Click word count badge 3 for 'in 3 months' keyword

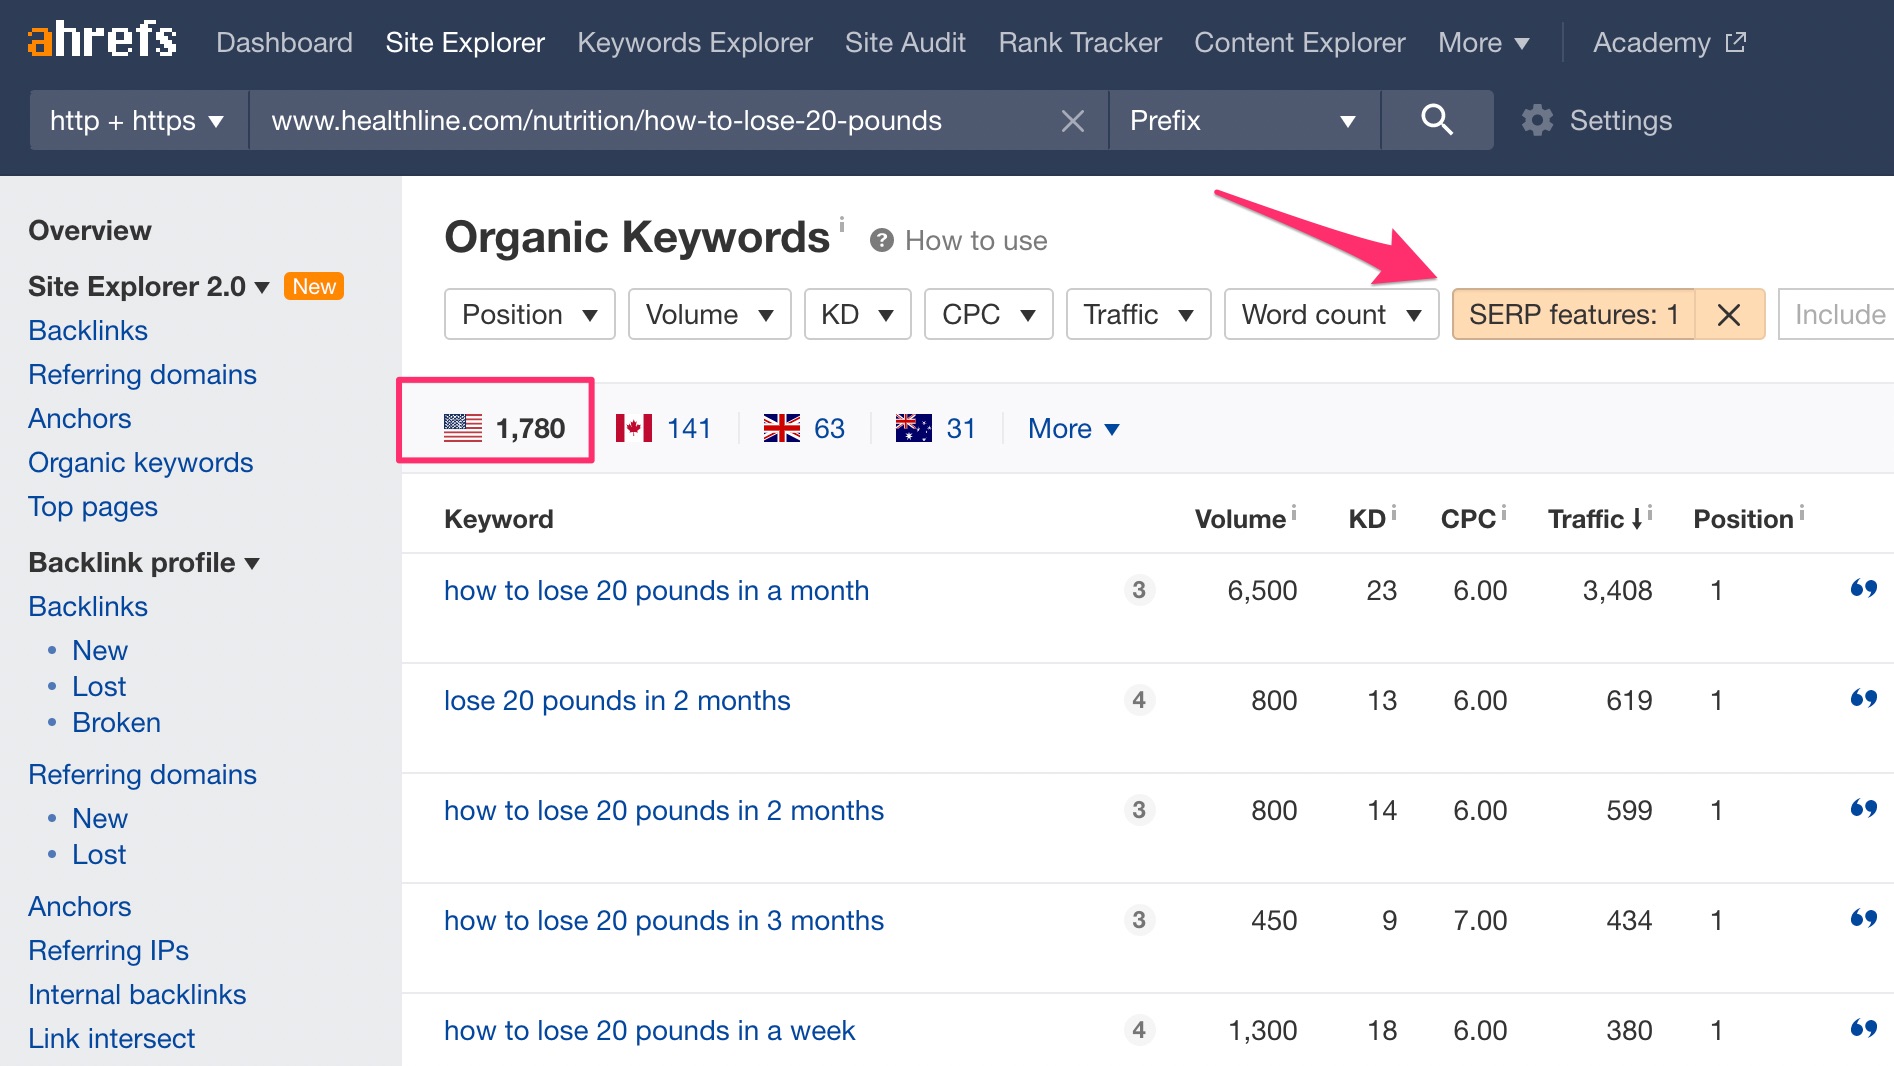point(1139,920)
